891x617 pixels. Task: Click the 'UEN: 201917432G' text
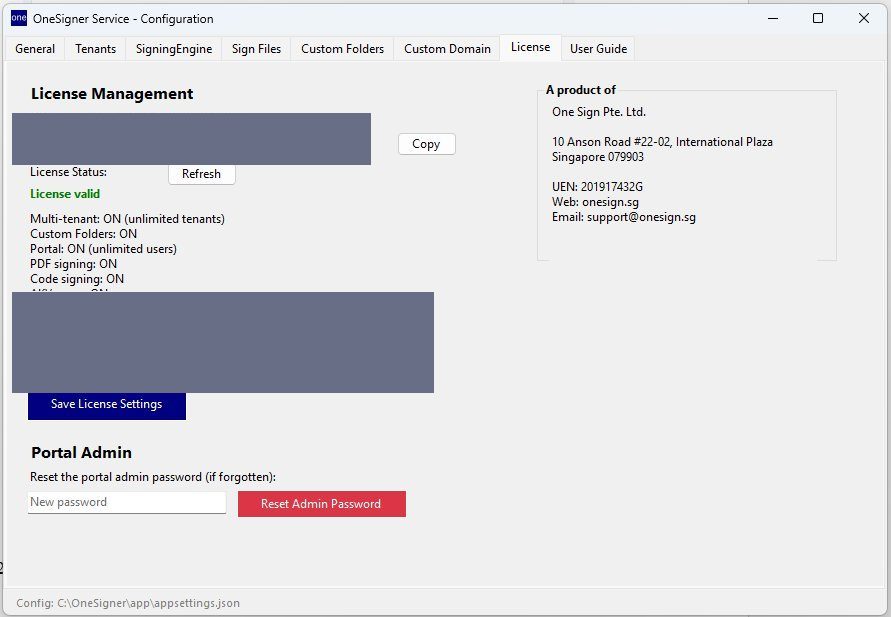pos(597,187)
